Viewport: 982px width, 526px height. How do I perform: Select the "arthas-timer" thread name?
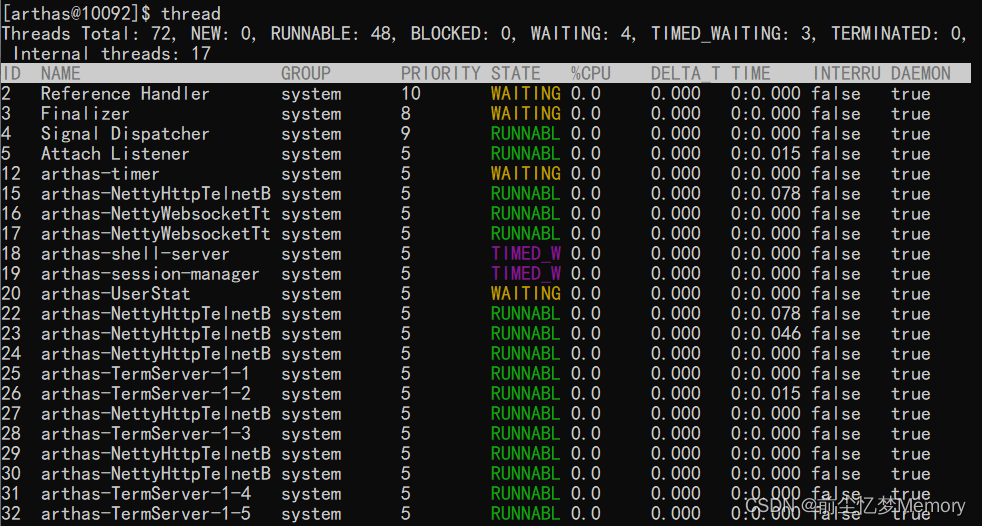point(100,173)
